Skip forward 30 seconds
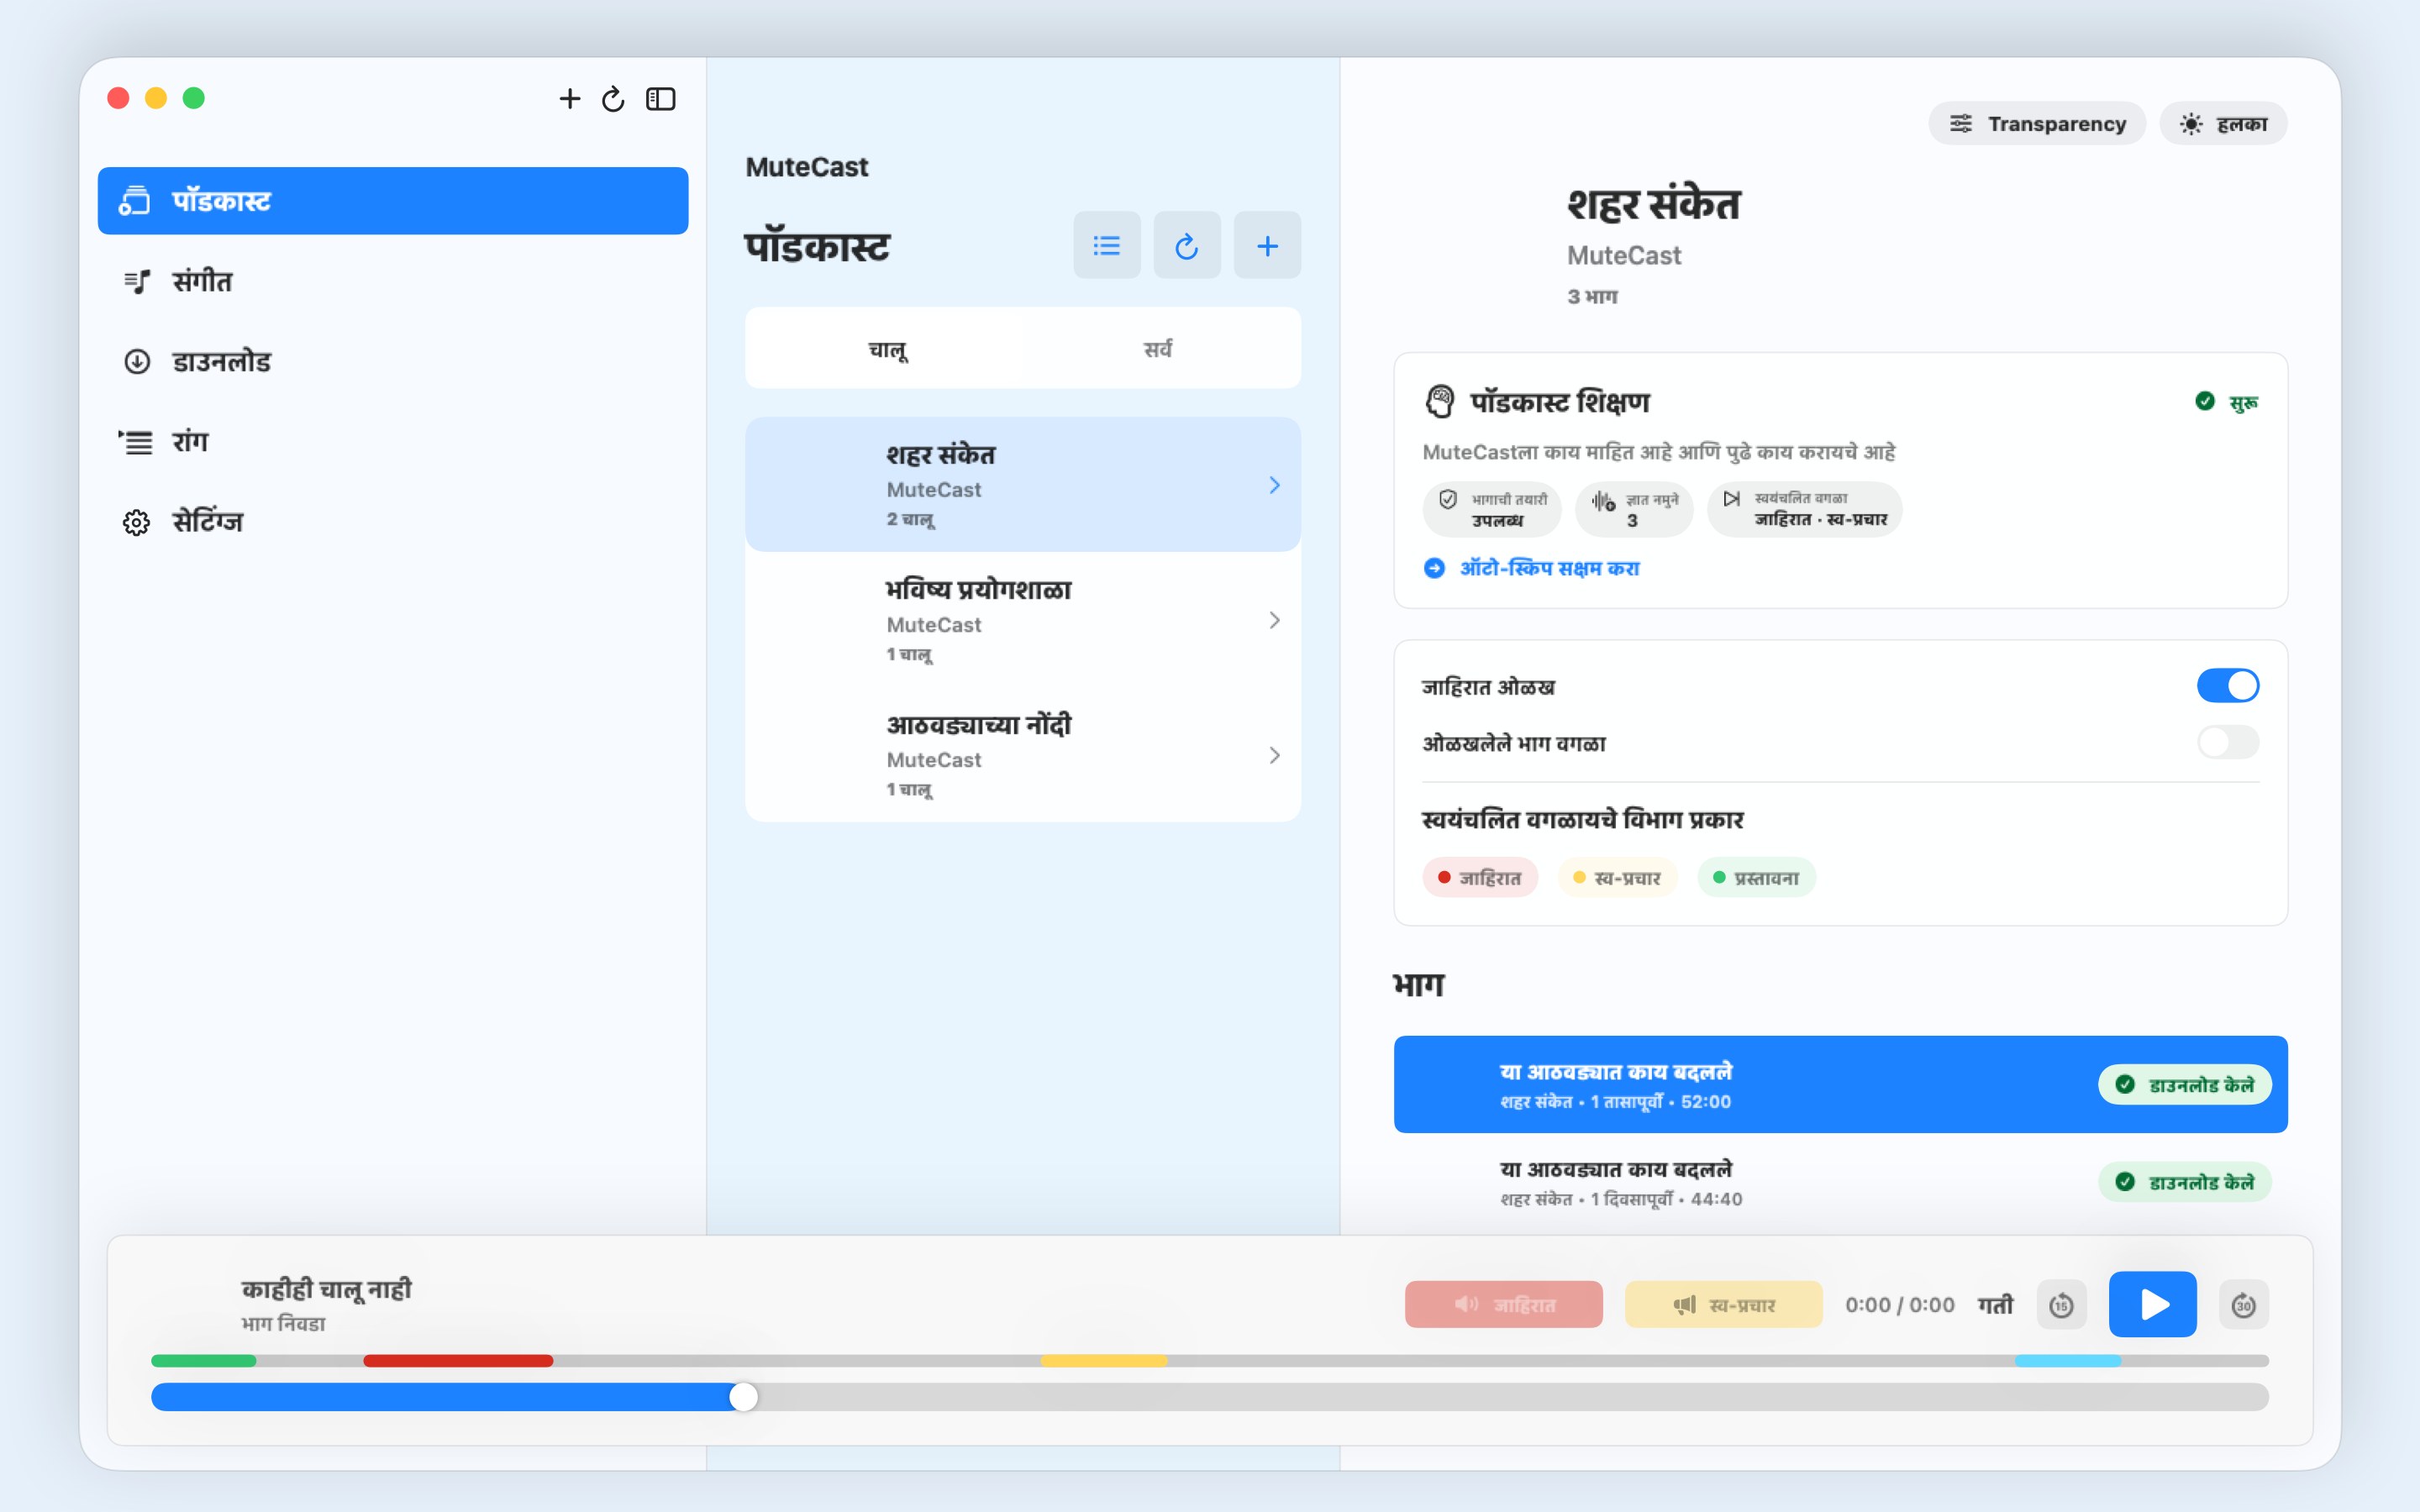This screenshot has height=1512, width=2420. tap(2243, 1304)
